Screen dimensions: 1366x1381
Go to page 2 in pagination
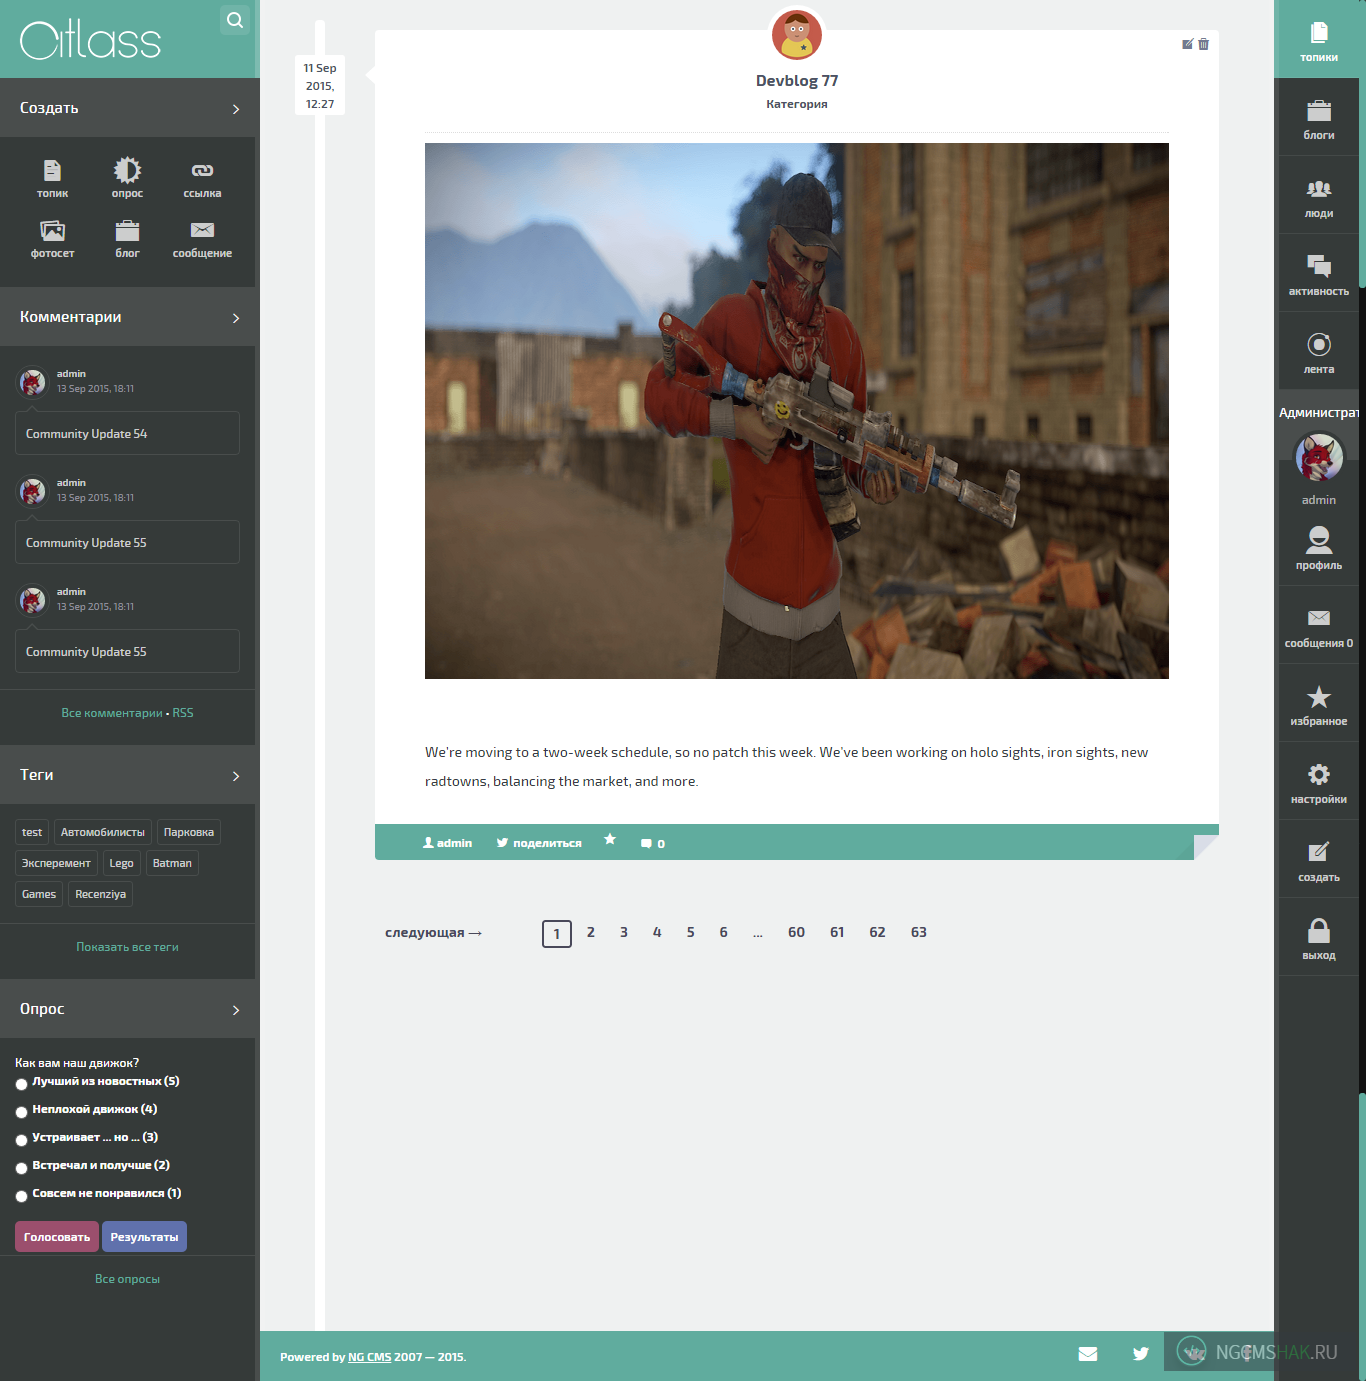tap(591, 932)
